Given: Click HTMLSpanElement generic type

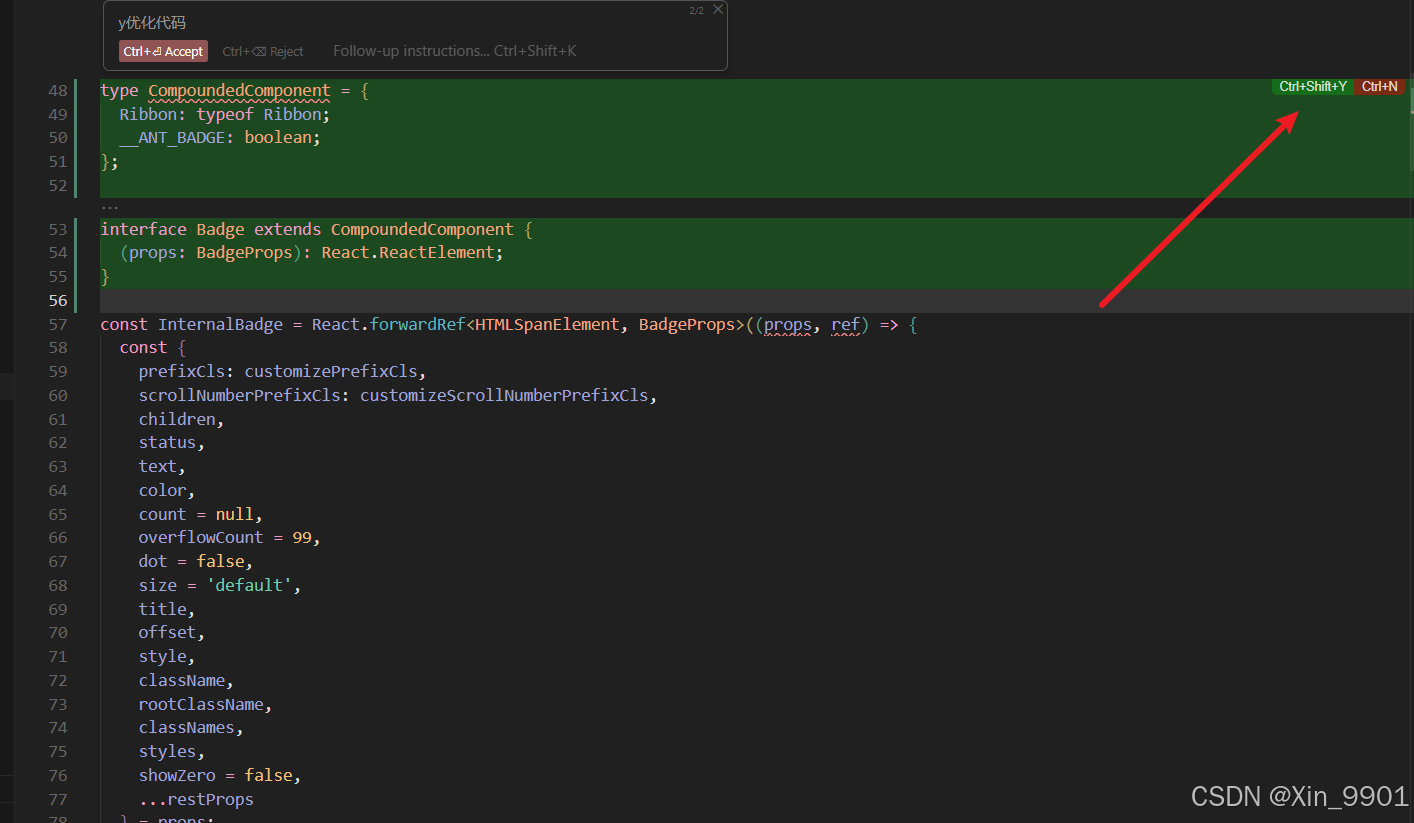Looking at the screenshot, I should (547, 324).
